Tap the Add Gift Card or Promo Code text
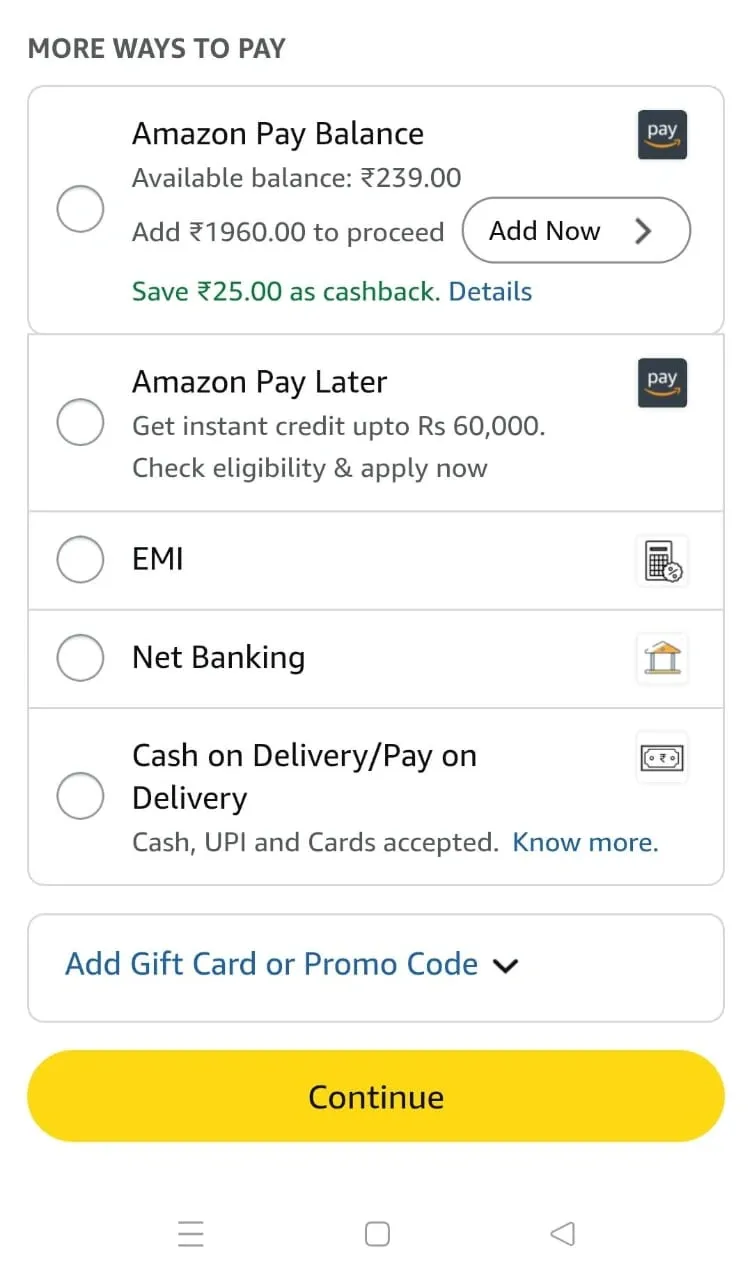Screen dimensions: 752x1280 271,965
